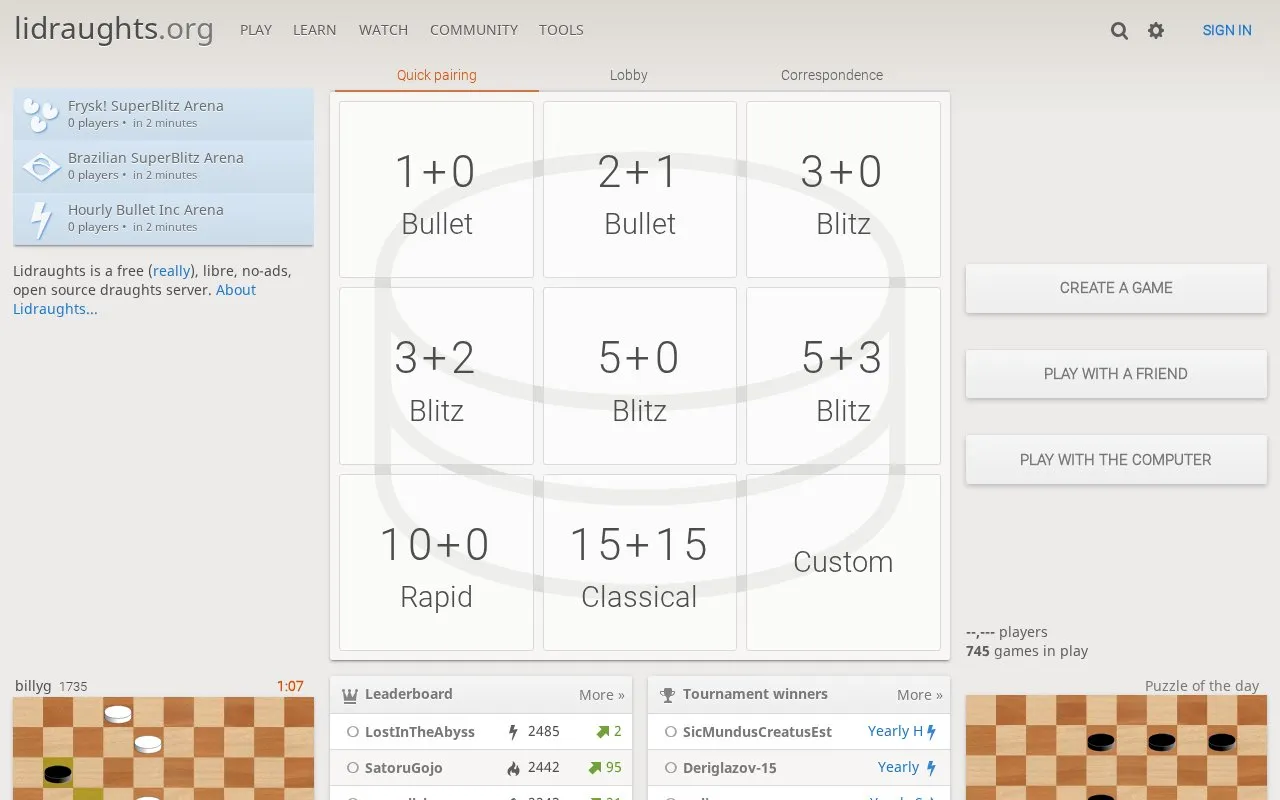This screenshot has height=800, width=1280.
Task: Open the PLAY menu
Action: 256,30
